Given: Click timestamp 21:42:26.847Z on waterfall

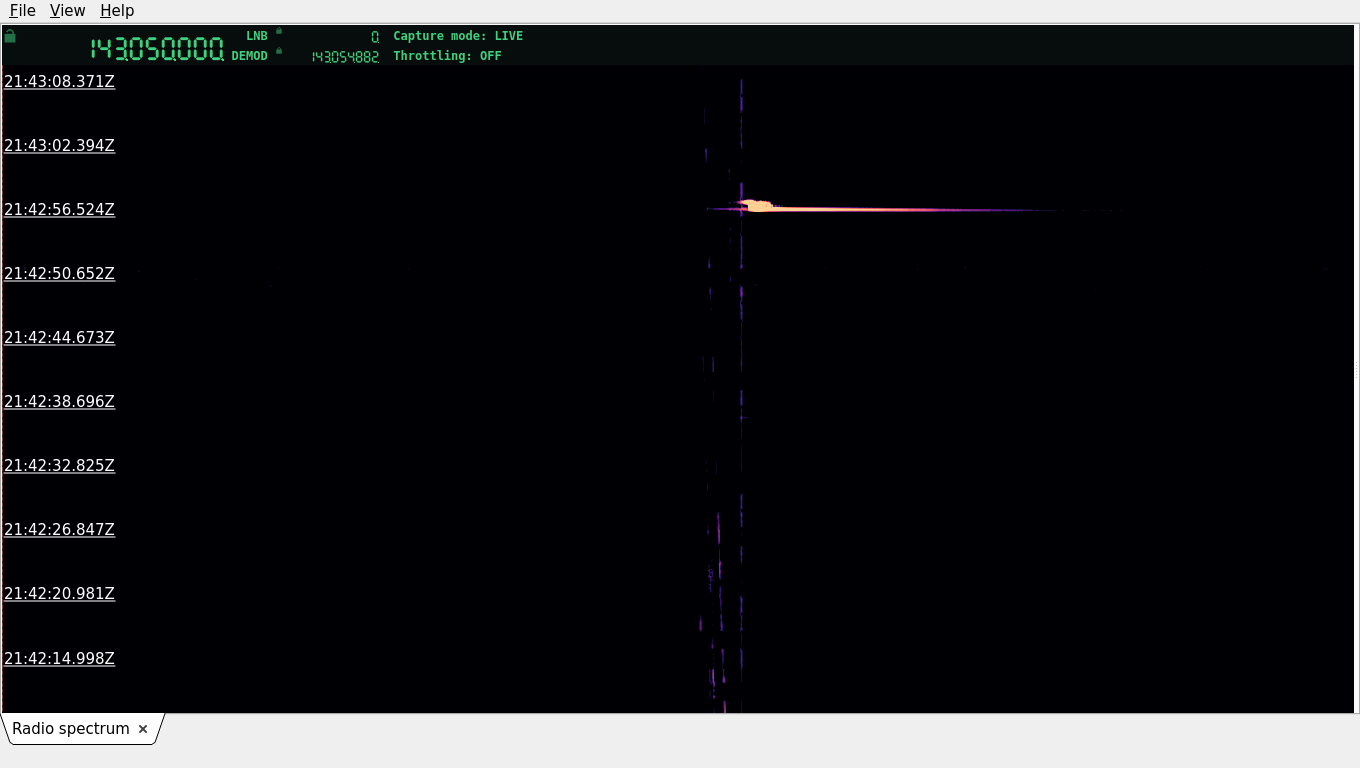Looking at the screenshot, I should [59, 529].
